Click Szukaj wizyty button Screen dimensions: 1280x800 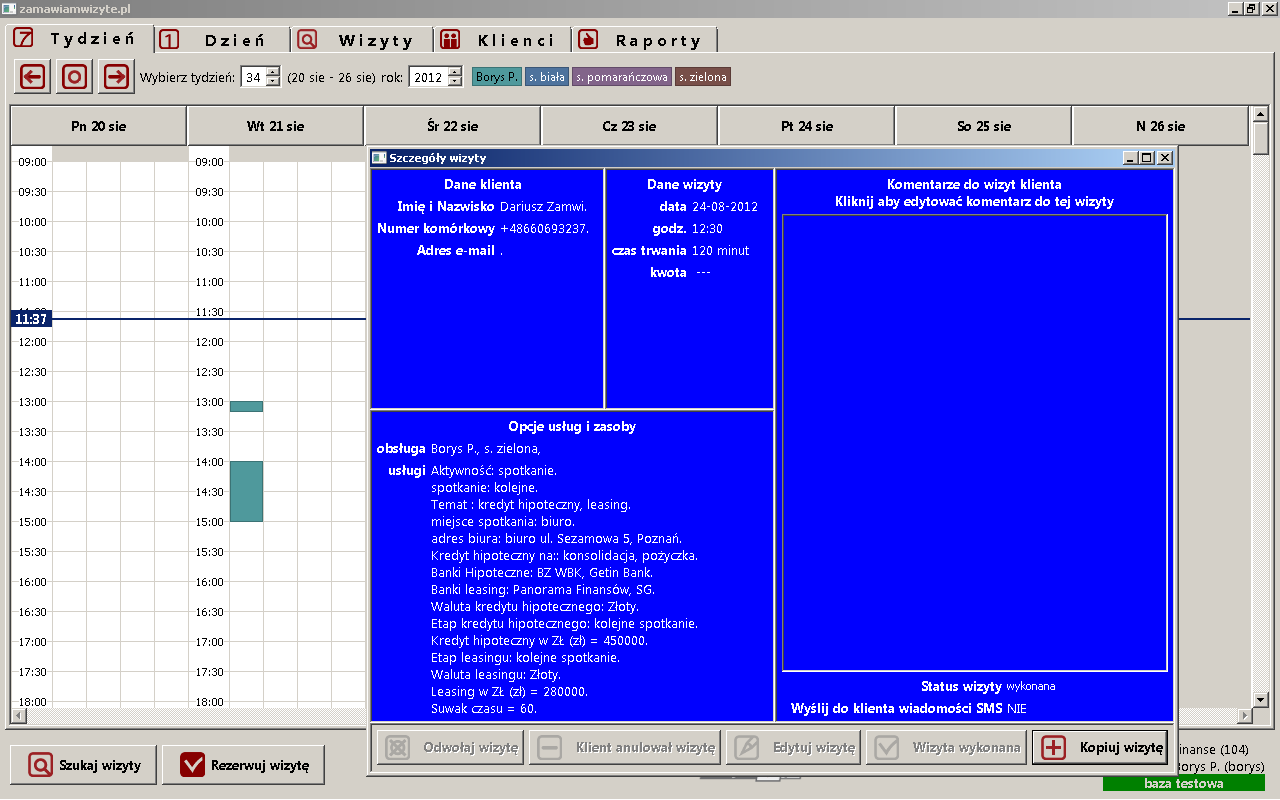coord(83,766)
